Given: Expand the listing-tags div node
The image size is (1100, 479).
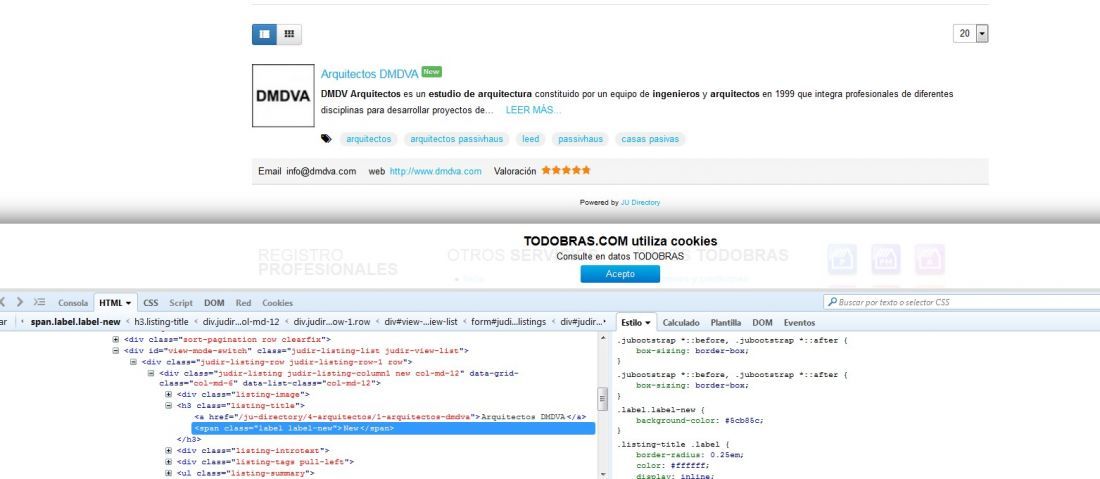Looking at the screenshot, I should (x=168, y=461).
